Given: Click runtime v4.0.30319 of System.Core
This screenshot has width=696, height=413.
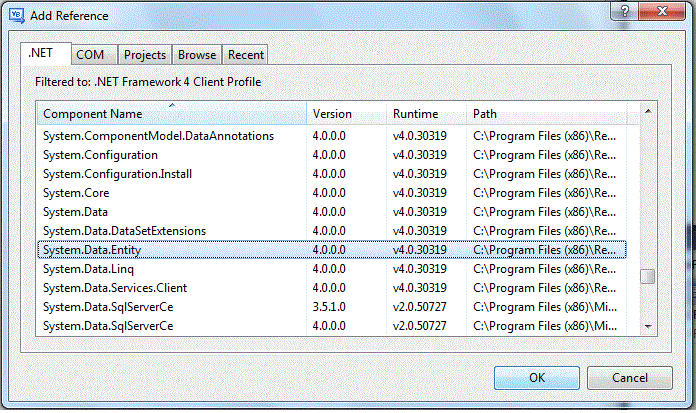Looking at the screenshot, I should pyautogui.click(x=419, y=193).
